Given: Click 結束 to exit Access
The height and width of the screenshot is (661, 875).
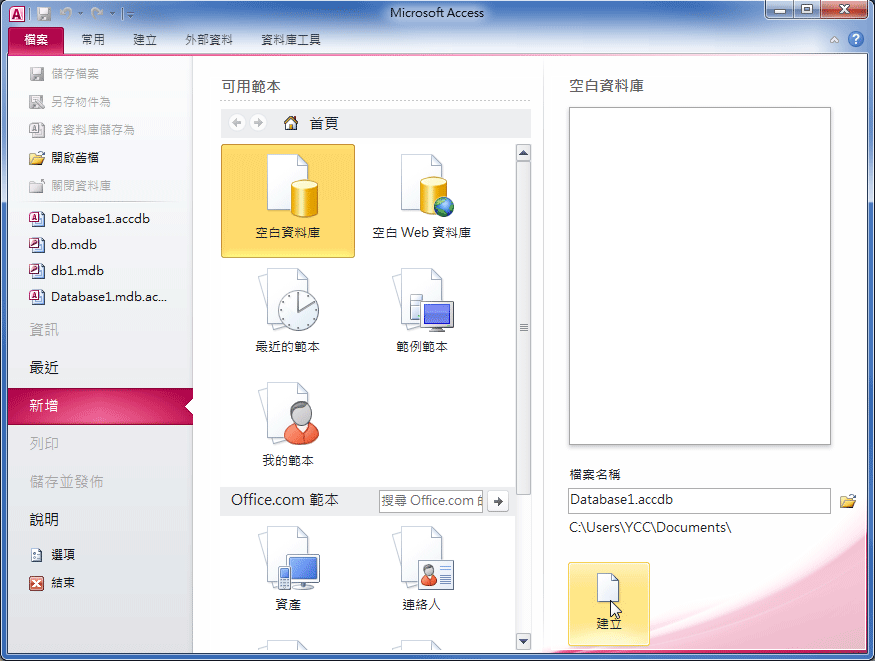Looking at the screenshot, I should 52,583.
